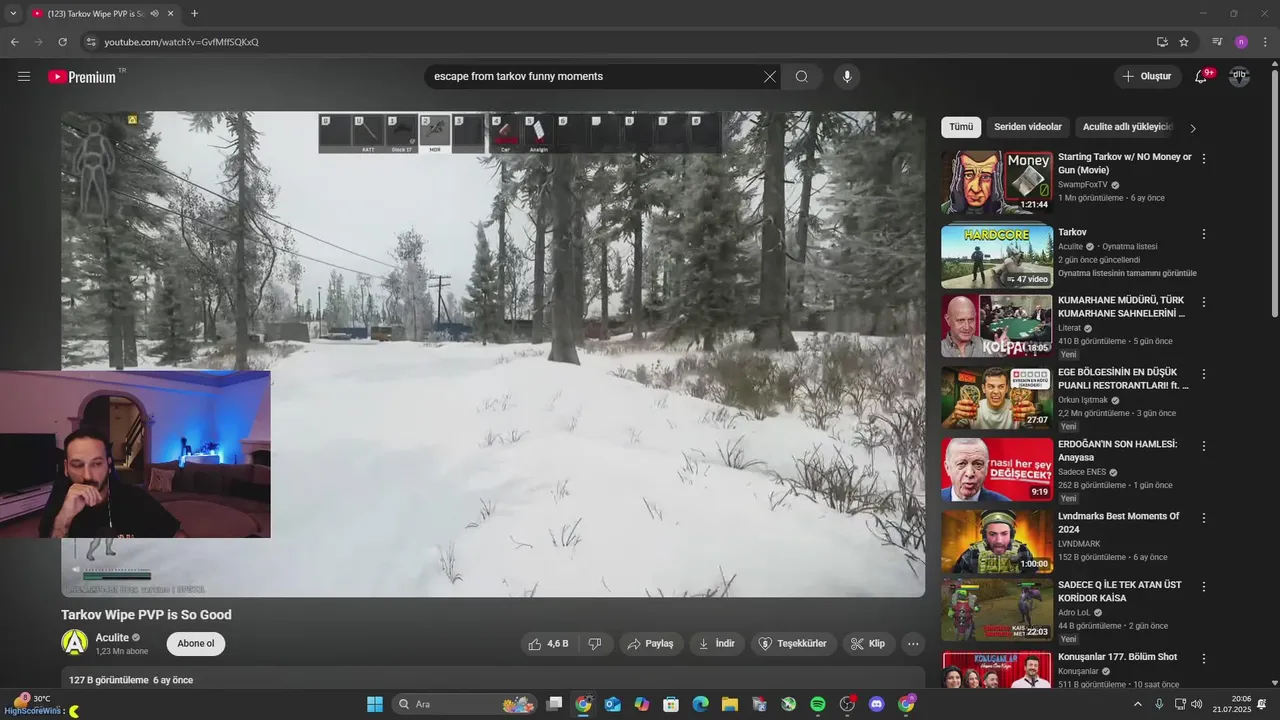Open the Windows Start menu

(x=375, y=704)
